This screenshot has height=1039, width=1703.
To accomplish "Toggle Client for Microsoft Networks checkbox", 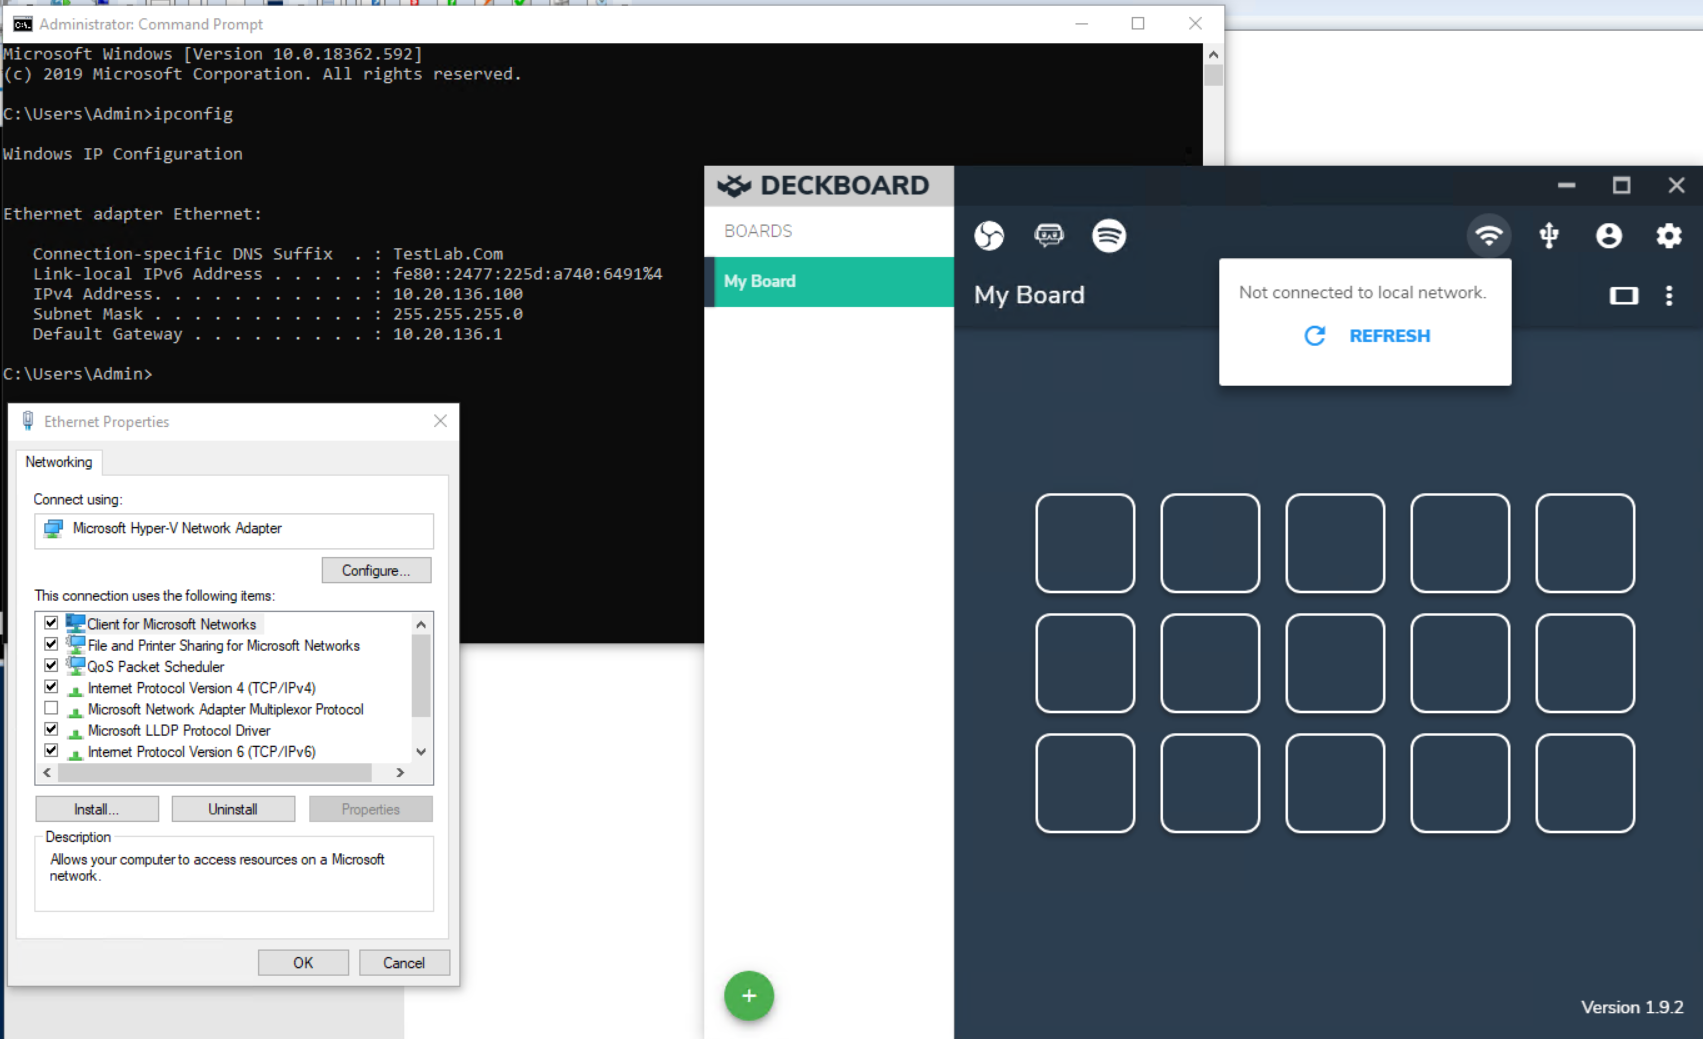I will pyautogui.click(x=51, y=623).
